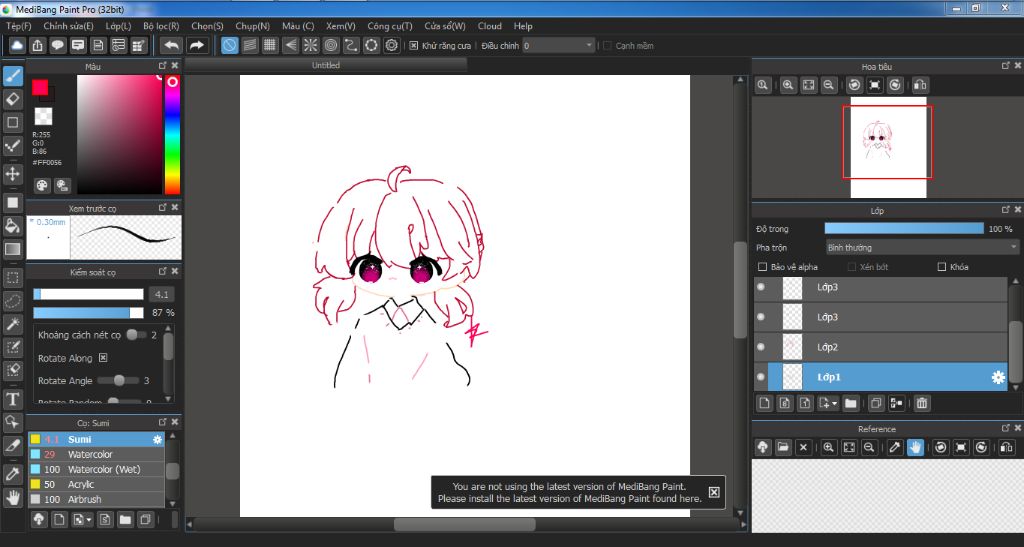Select the Eyedropper tool
The image size is (1024, 547).
[x=12, y=473]
